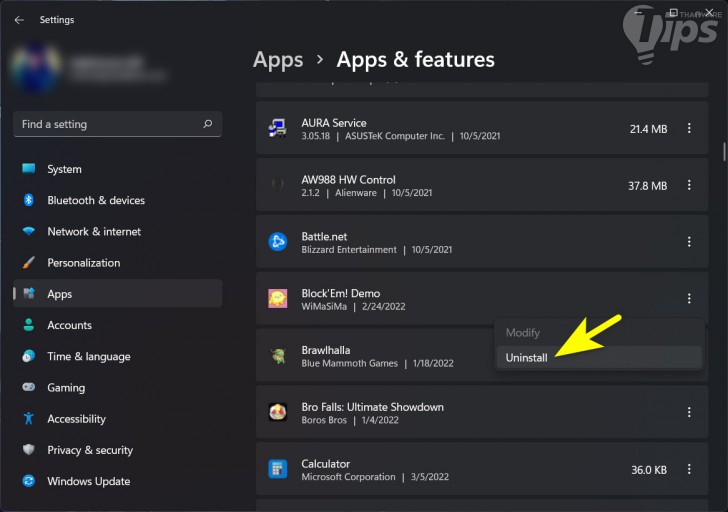Open more options for AURA Service
This screenshot has width=728, height=512.
[689, 128]
